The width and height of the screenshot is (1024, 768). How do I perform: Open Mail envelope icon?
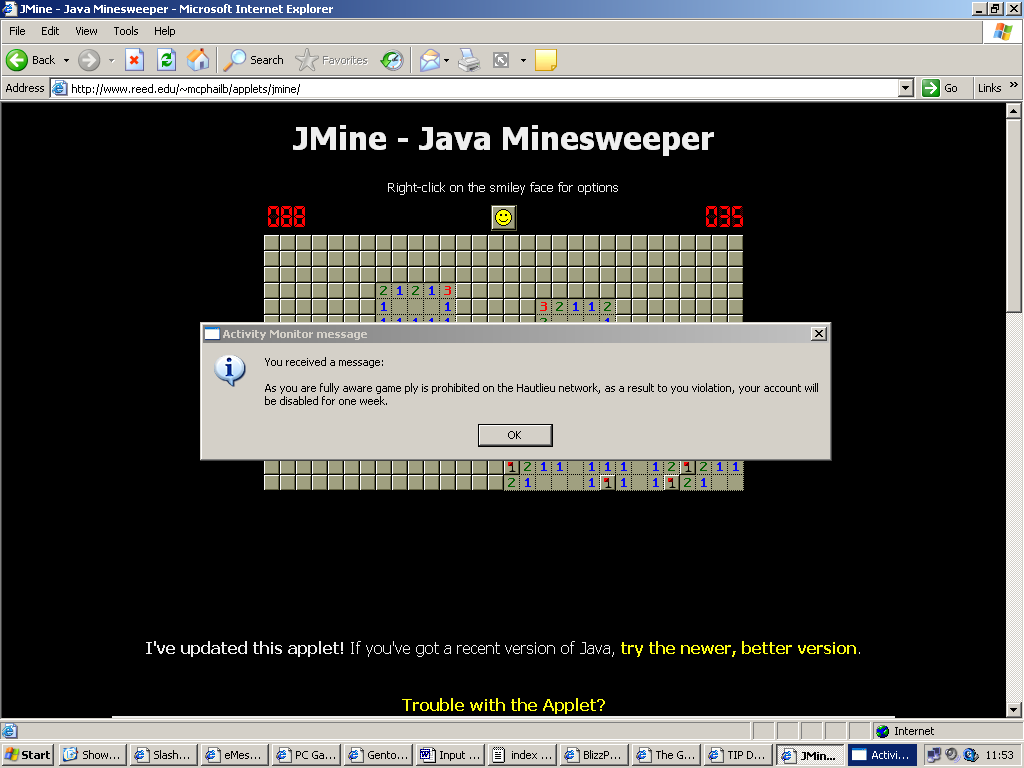[430, 60]
